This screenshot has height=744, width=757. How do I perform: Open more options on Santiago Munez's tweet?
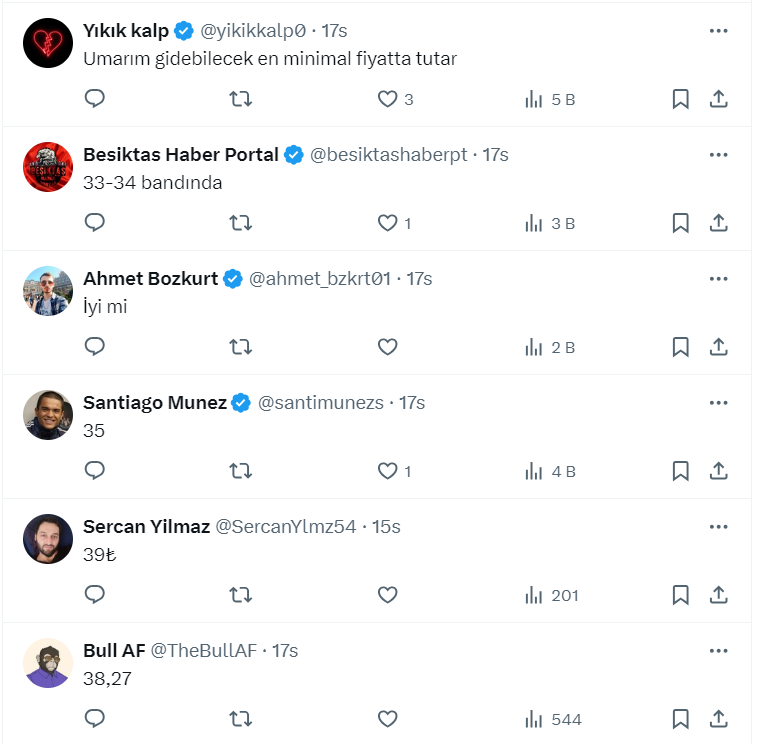[x=718, y=403]
